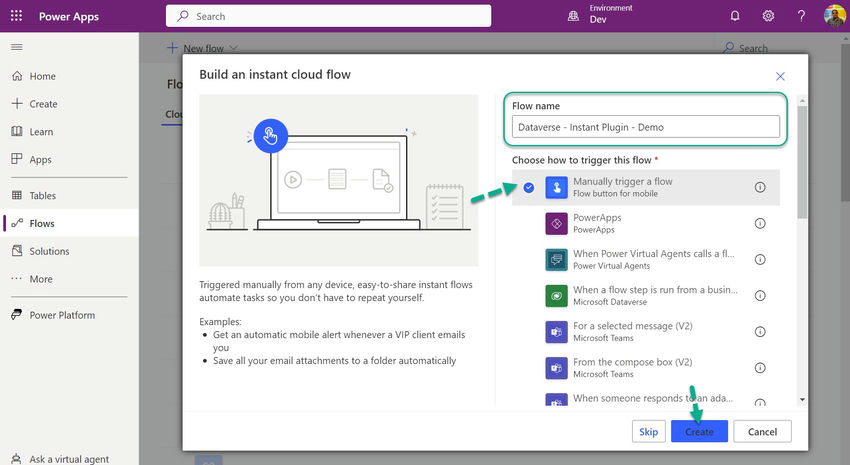
Task: Open the help question mark
Action: (x=801, y=16)
